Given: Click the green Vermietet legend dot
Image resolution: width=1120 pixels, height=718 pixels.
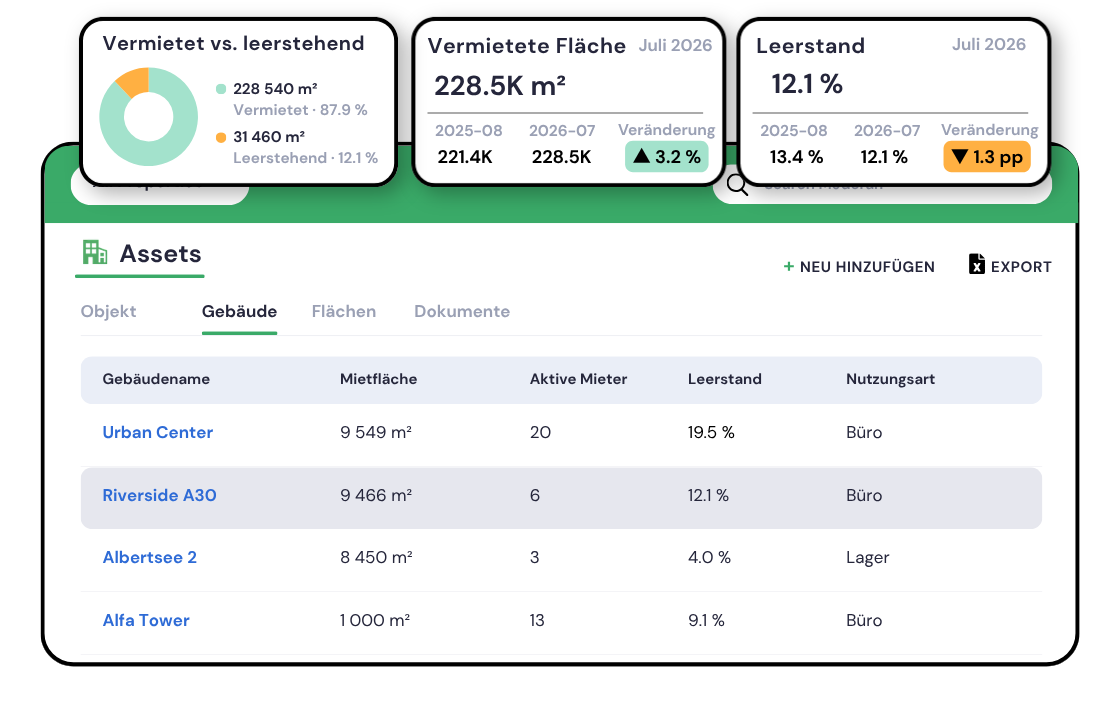Looking at the screenshot, I should pyautogui.click(x=221, y=89).
